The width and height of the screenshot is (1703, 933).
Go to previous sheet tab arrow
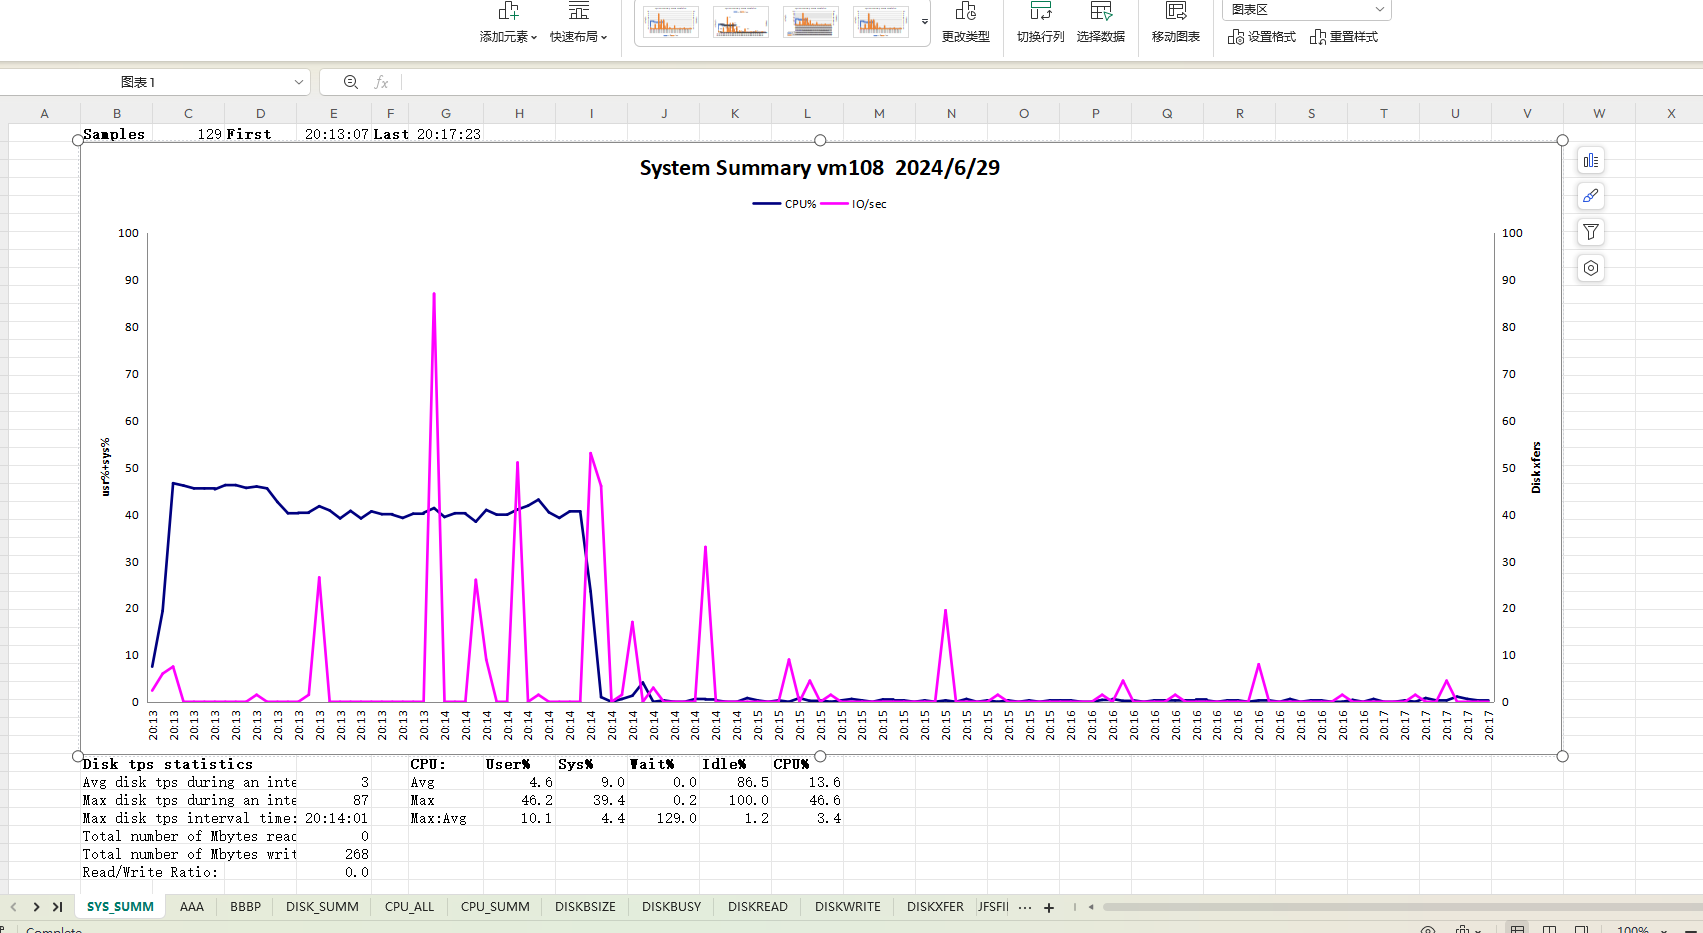coord(14,907)
